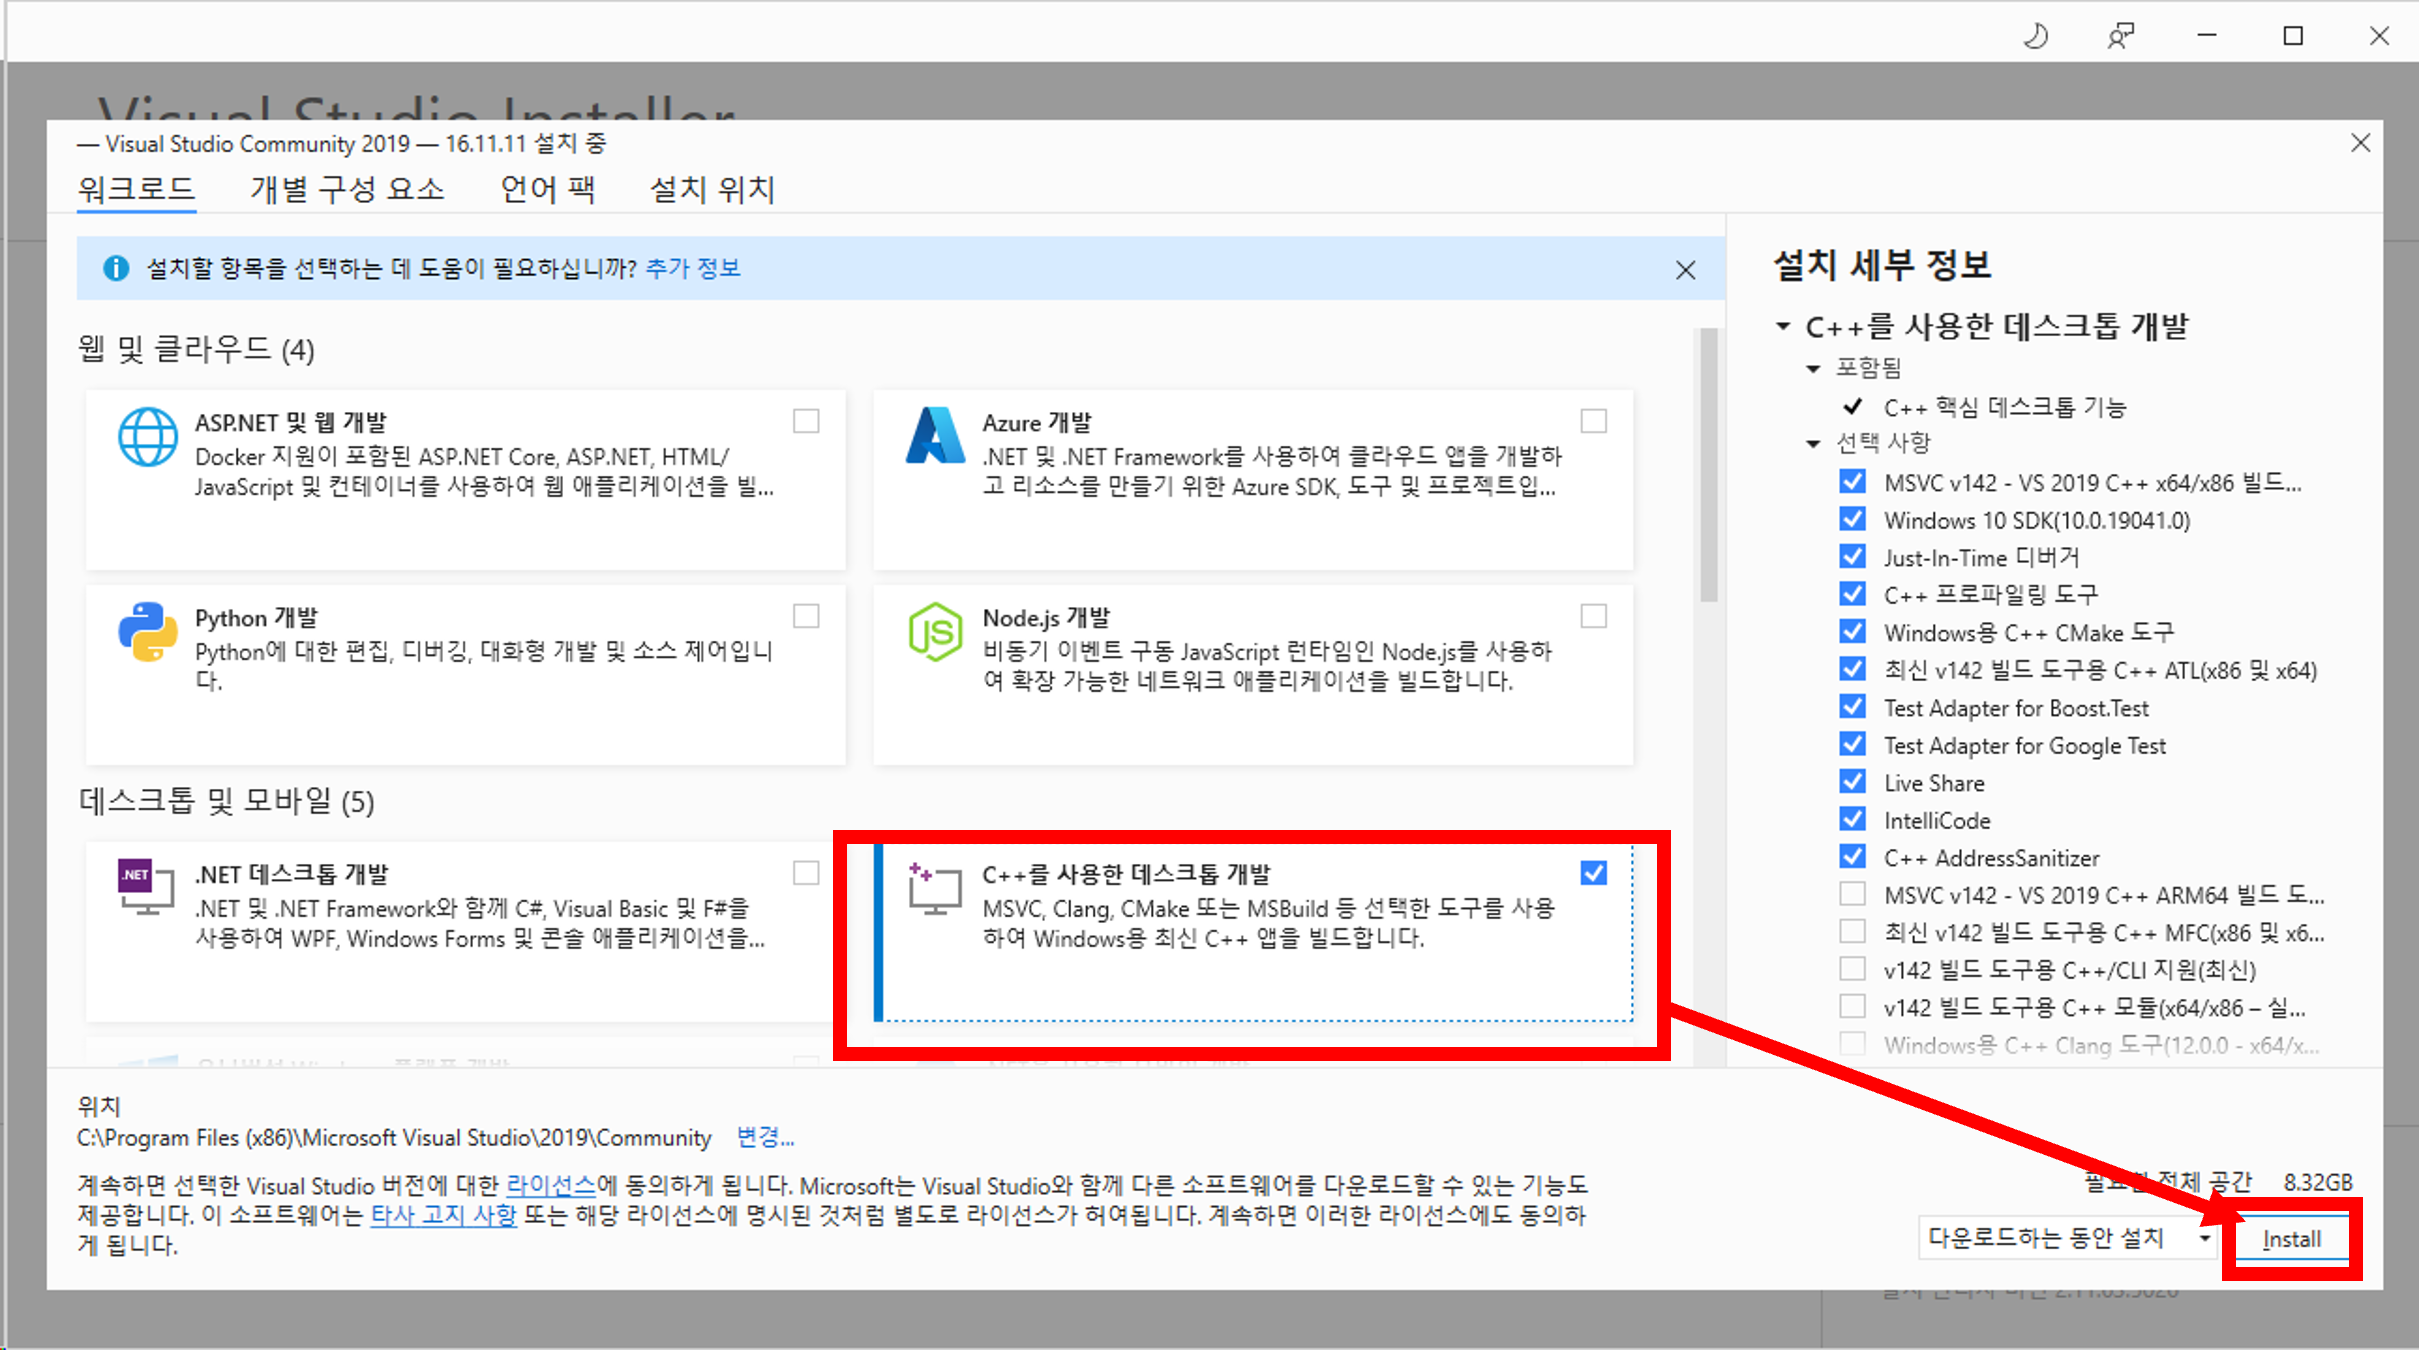Switch to the 개별 구성 요소 tab
The width and height of the screenshot is (2419, 1350).
(x=347, y=189)
